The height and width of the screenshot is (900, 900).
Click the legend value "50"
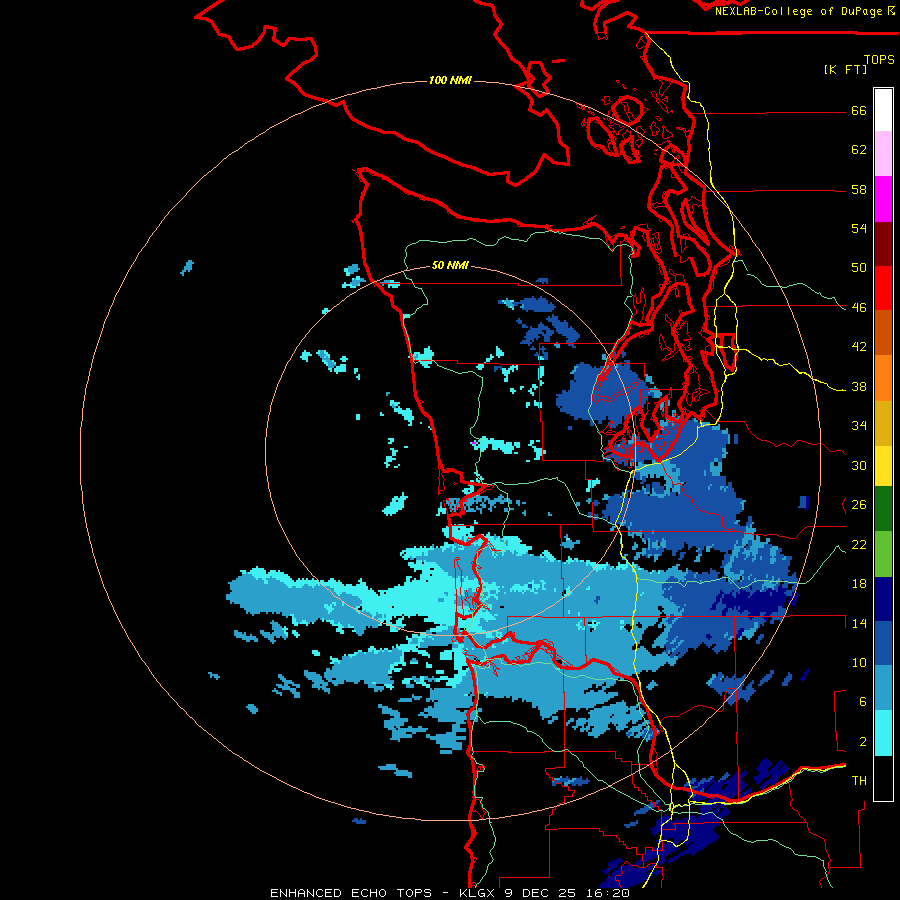859,268
